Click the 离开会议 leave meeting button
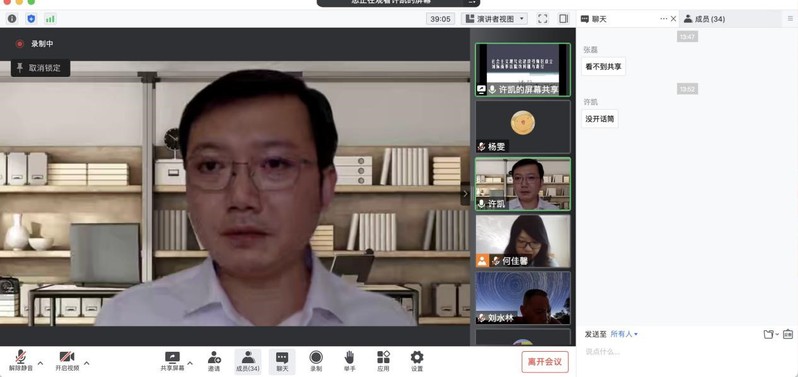798x377 pixels. pyautogui.click(x=545, y=362)
